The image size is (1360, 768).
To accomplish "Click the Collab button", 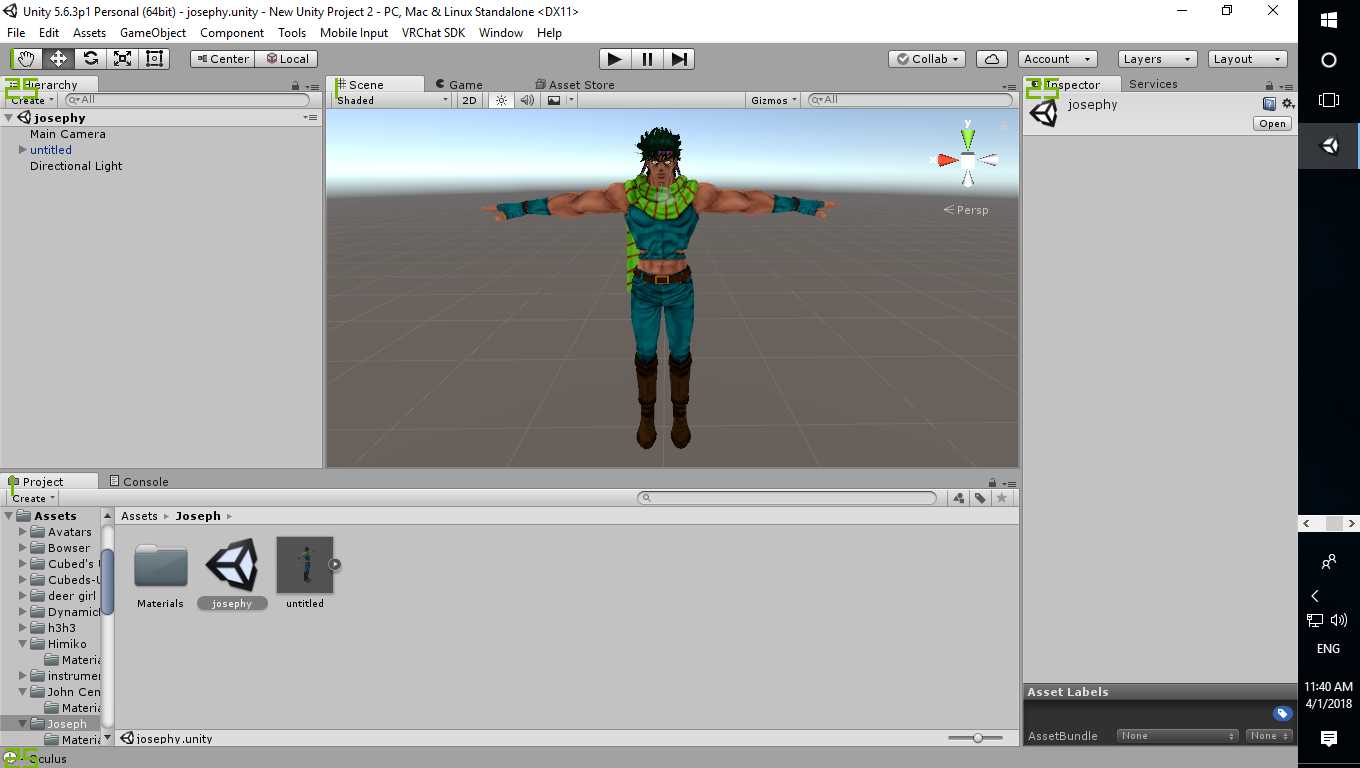I will pos(927,59).
